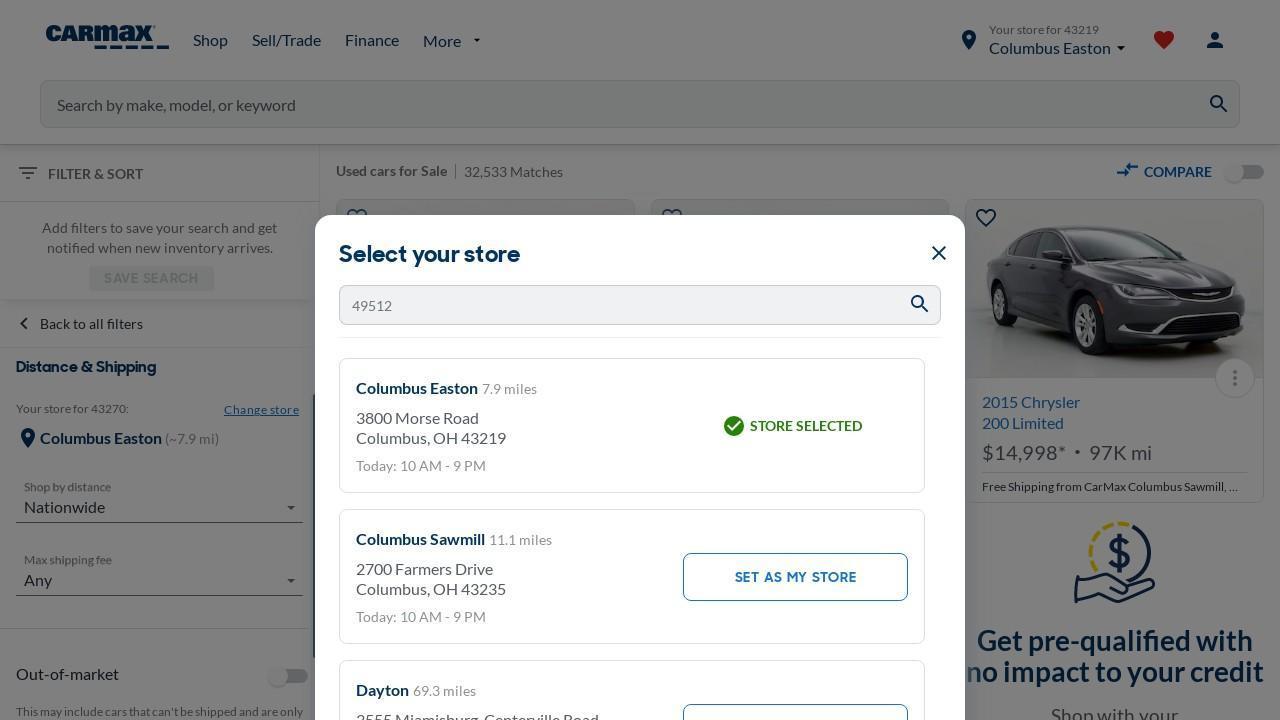Enable the Out-of-market toggle

pos(288,677)
